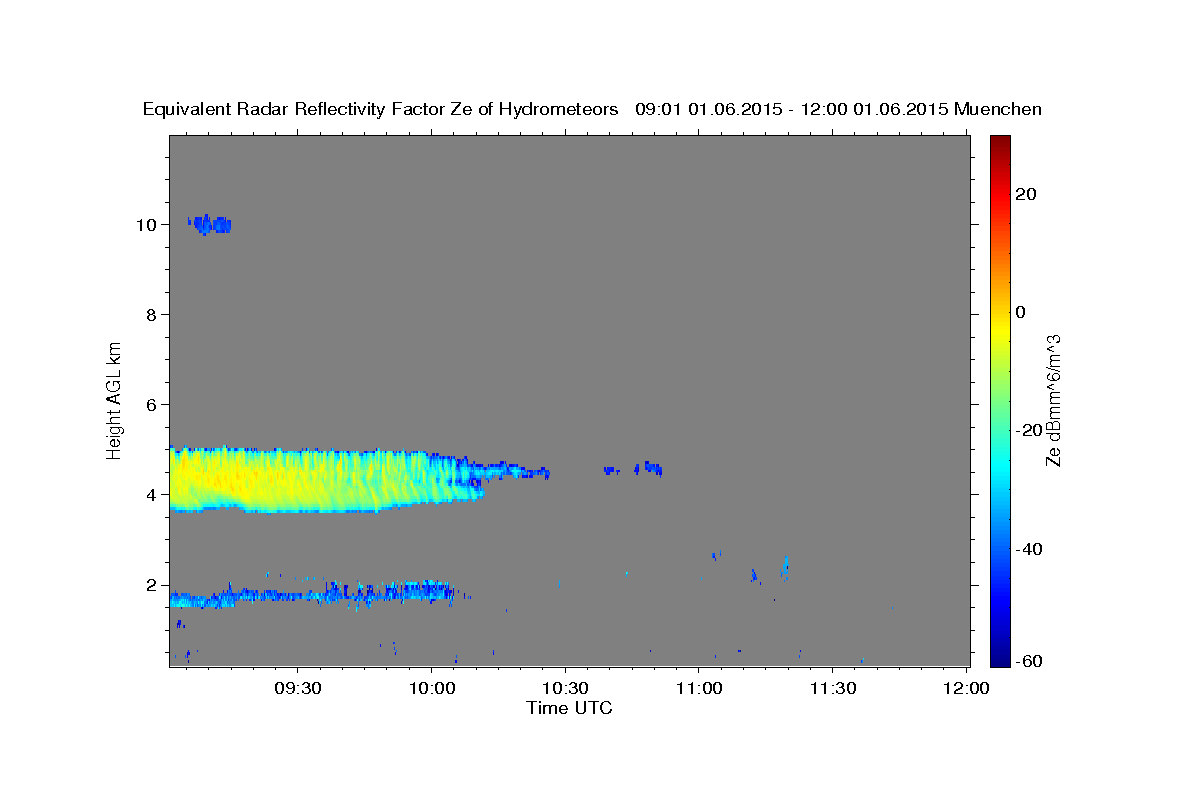Click the colorbar tick label '-60'
The width and height of the screenshot is (1200, 800).
[1027, 660]
